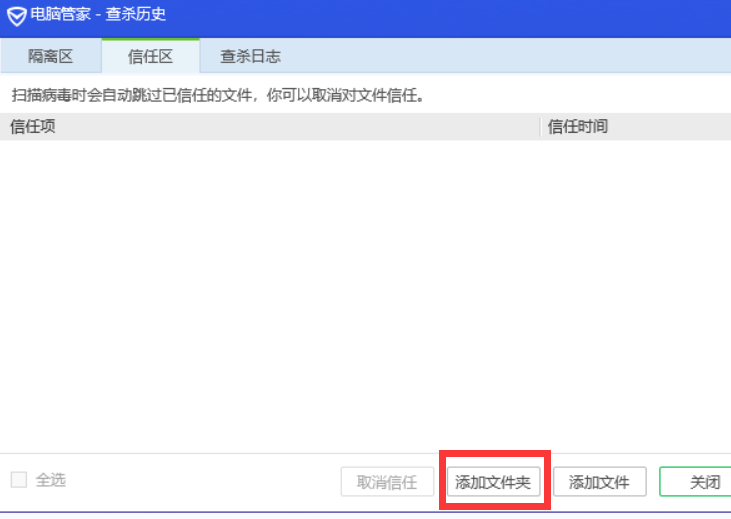This screenshot has width=731, height=519.
Task: Click the 扫描病毒时会自动跳过 description text
Action: (218, 95)
